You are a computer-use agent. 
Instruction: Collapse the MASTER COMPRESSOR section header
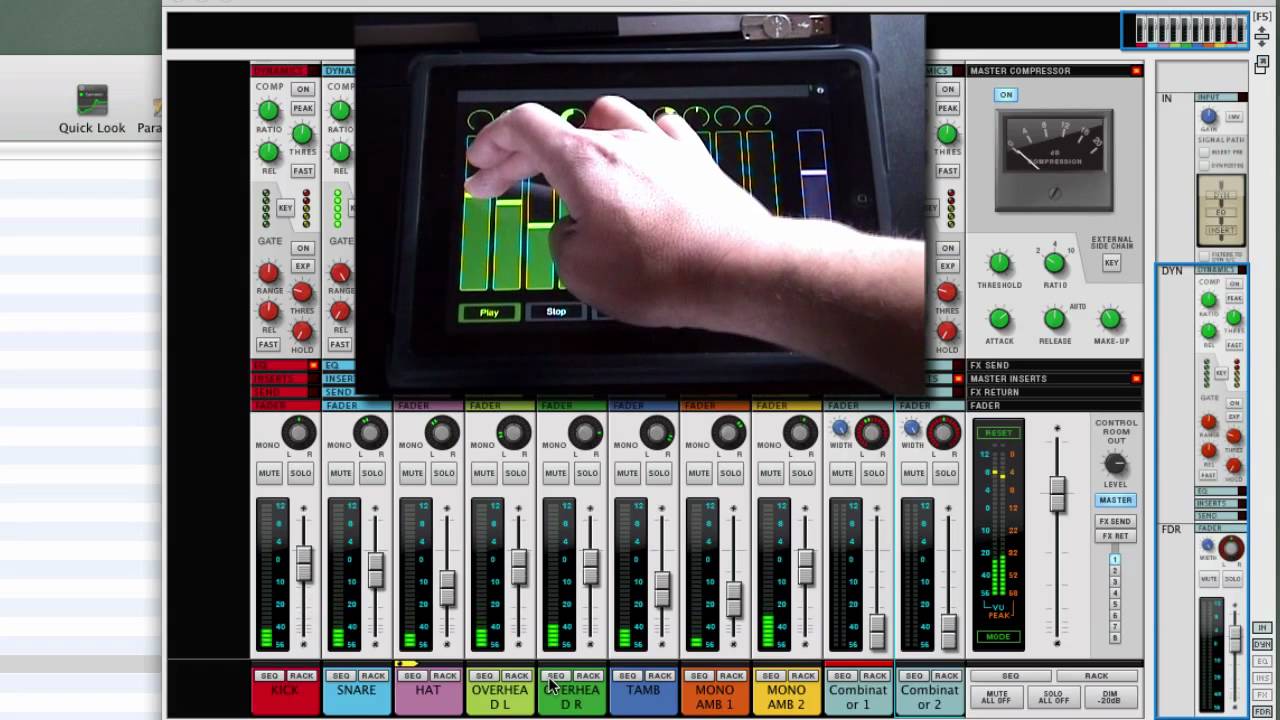coord(1054,71)
